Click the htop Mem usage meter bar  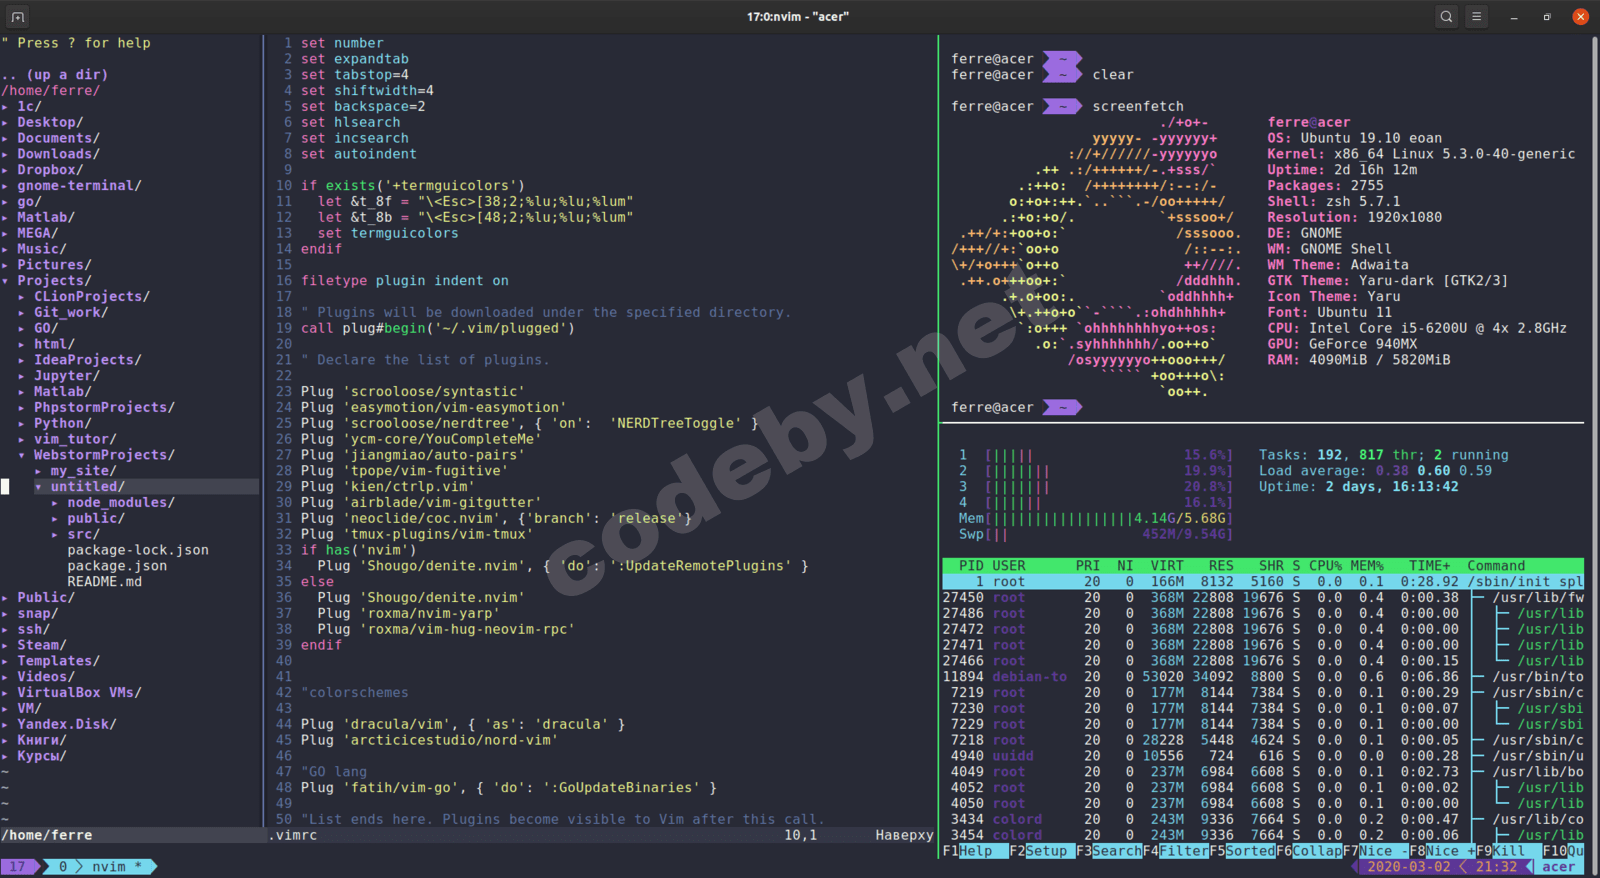coord(1095,519)
